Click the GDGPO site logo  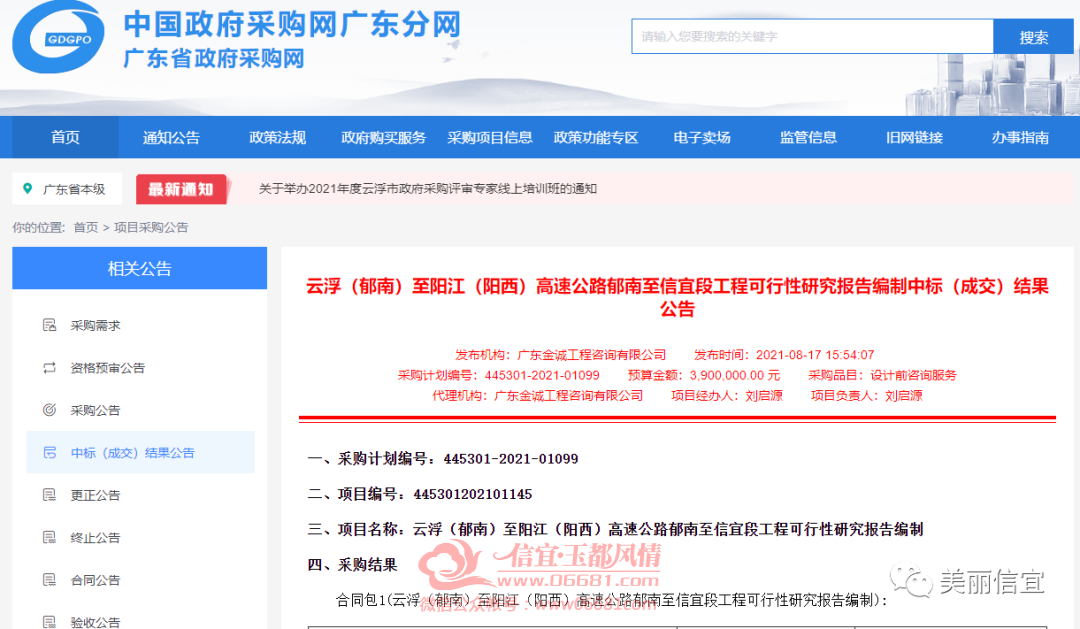point(59,37)
